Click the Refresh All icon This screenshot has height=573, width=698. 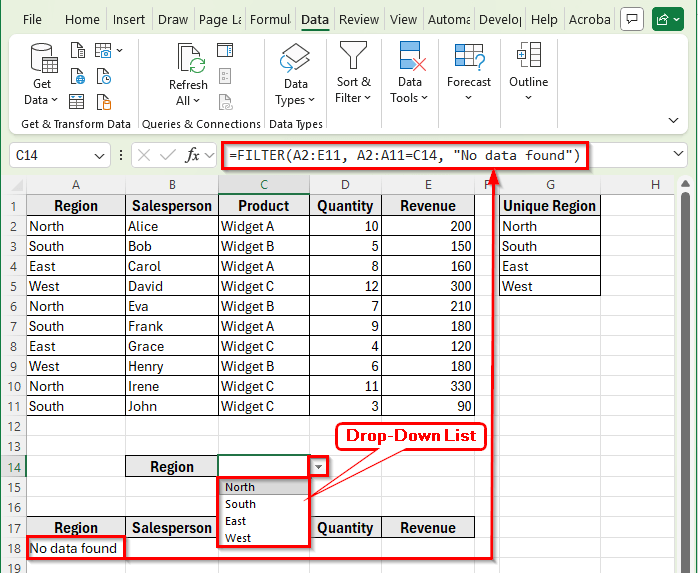(x=191, y=58)
